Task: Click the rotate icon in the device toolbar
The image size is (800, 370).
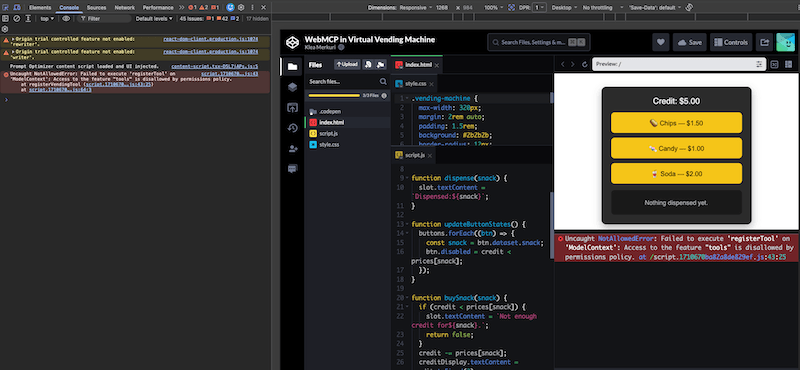Action: pyautogui.click(x=689, y=8)
